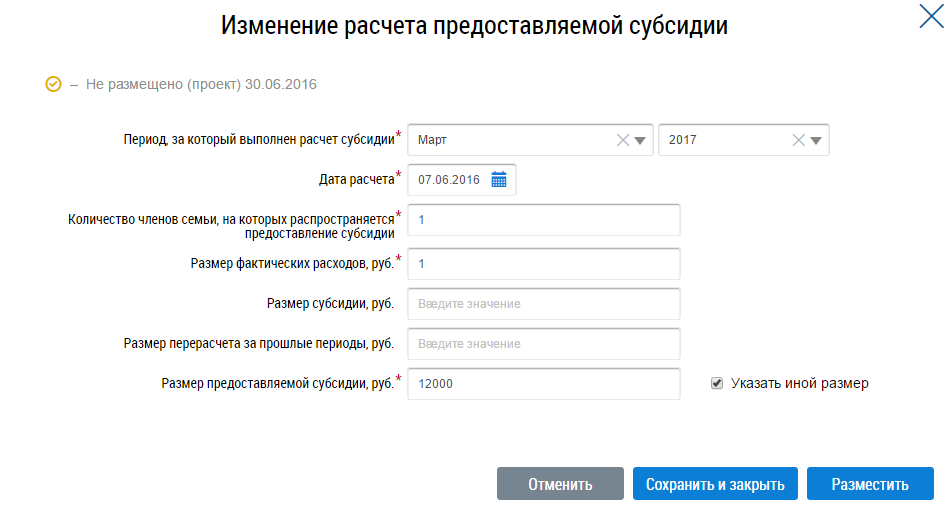Expand the month dropdown arrow
This screenshot has height=514, width=950.
[641, 140]
